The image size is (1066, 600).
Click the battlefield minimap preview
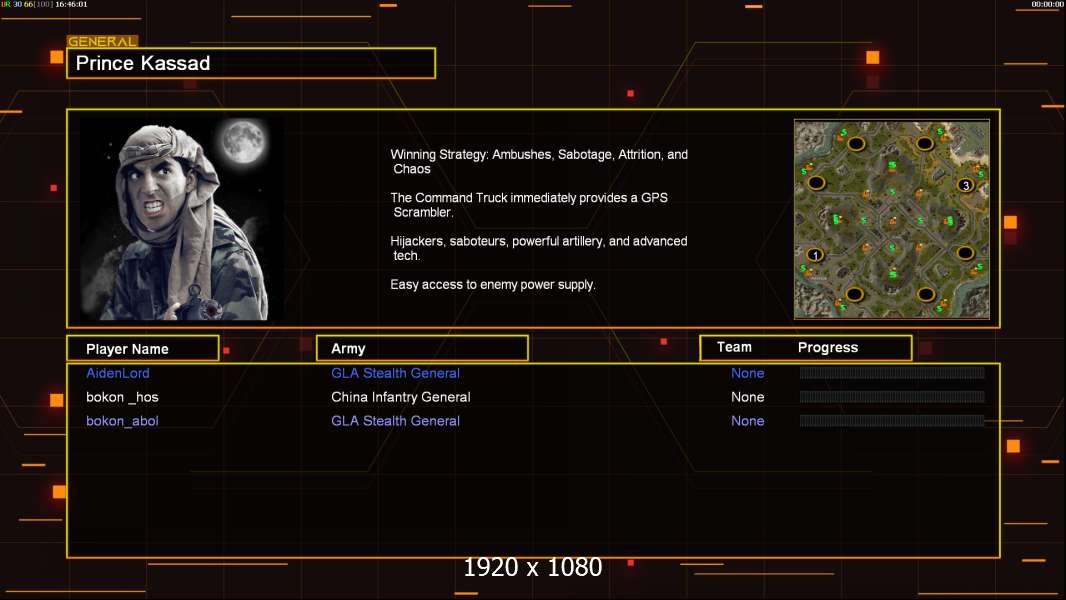(892, 219)
